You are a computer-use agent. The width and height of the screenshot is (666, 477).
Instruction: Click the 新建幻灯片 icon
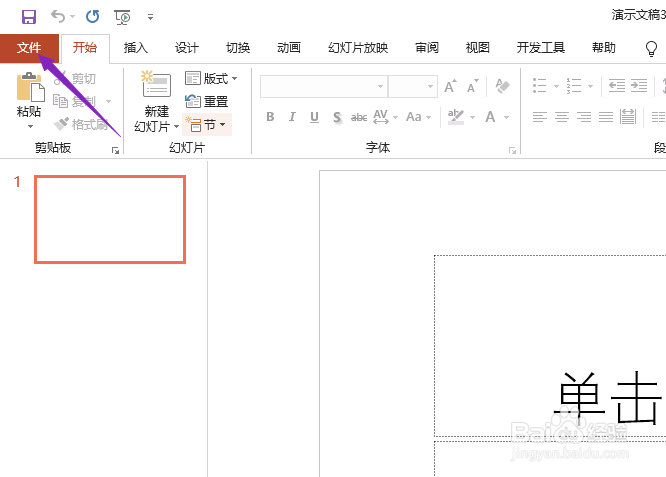coord(157,84)
